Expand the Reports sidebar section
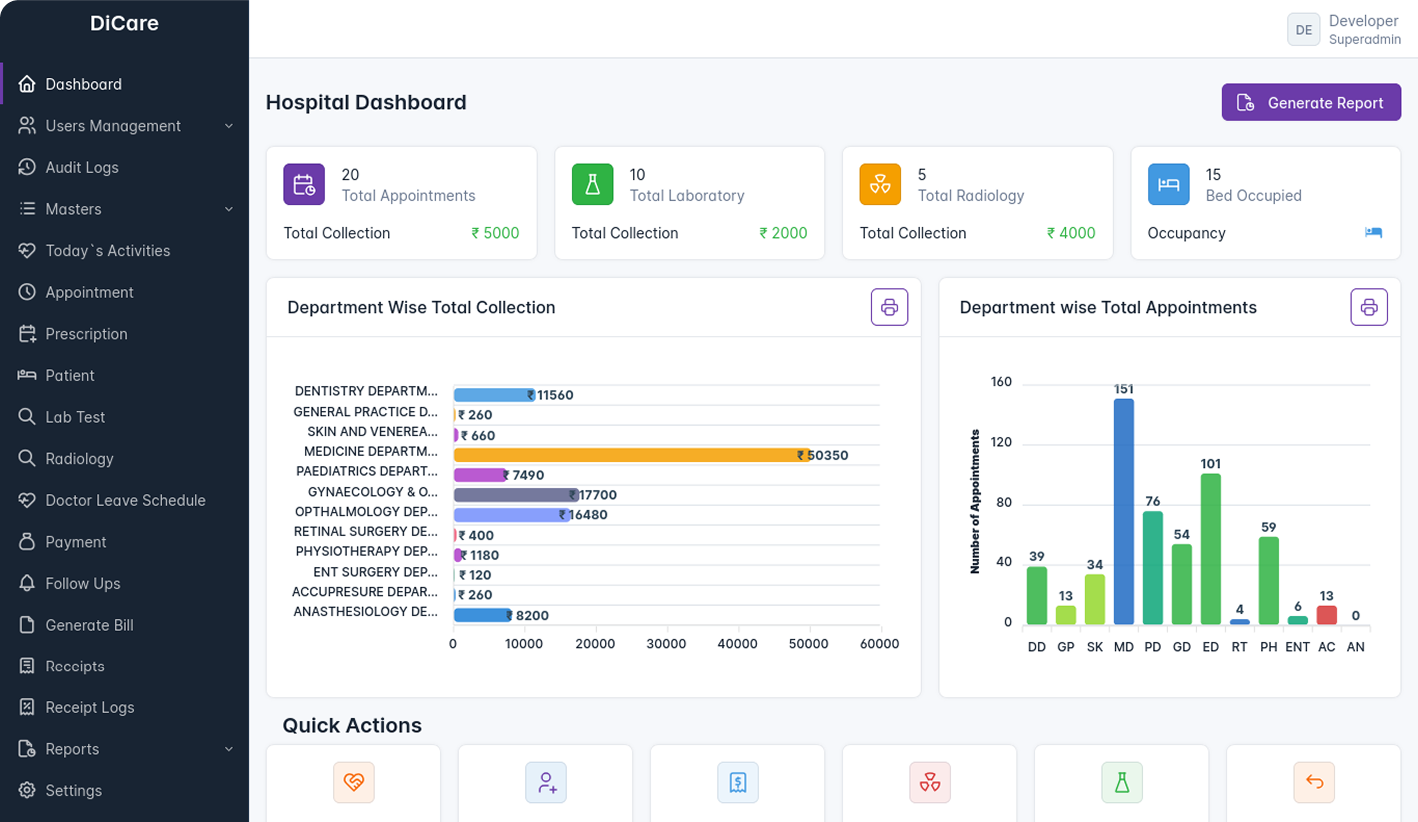 (x=228, y=749)
